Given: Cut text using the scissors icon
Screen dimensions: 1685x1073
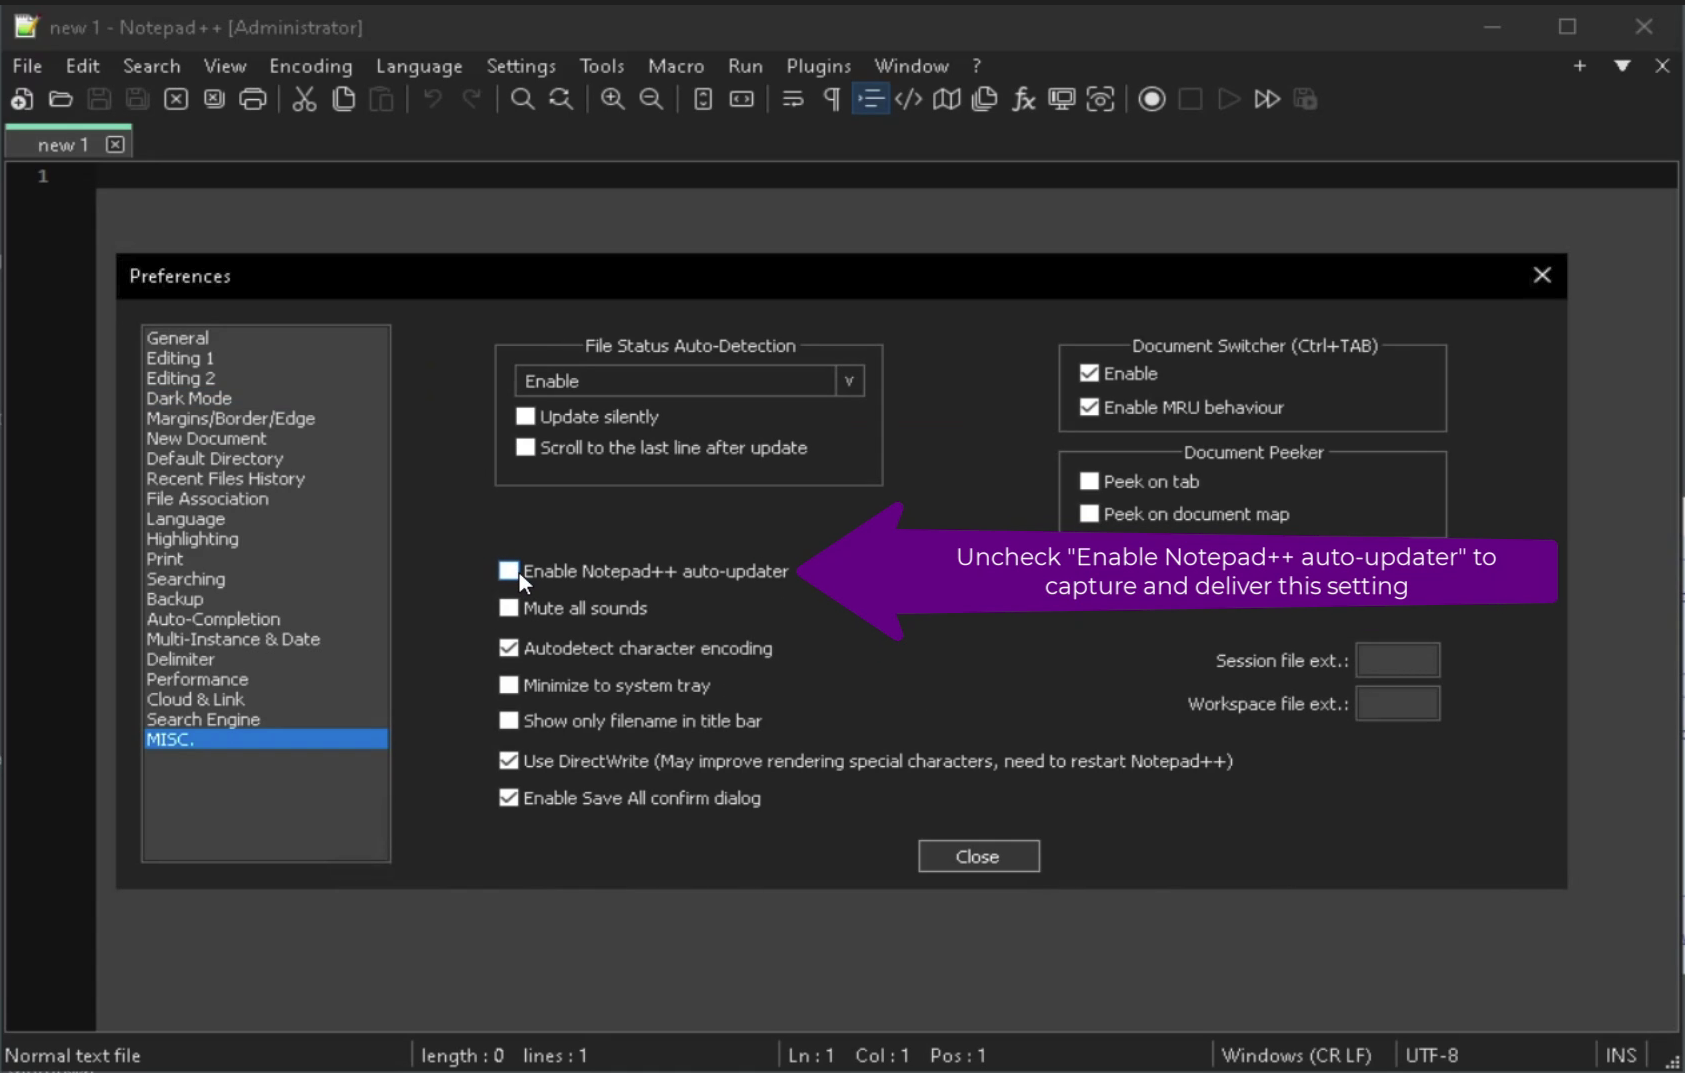Looking at the screenshot, I should click(304, 99).
